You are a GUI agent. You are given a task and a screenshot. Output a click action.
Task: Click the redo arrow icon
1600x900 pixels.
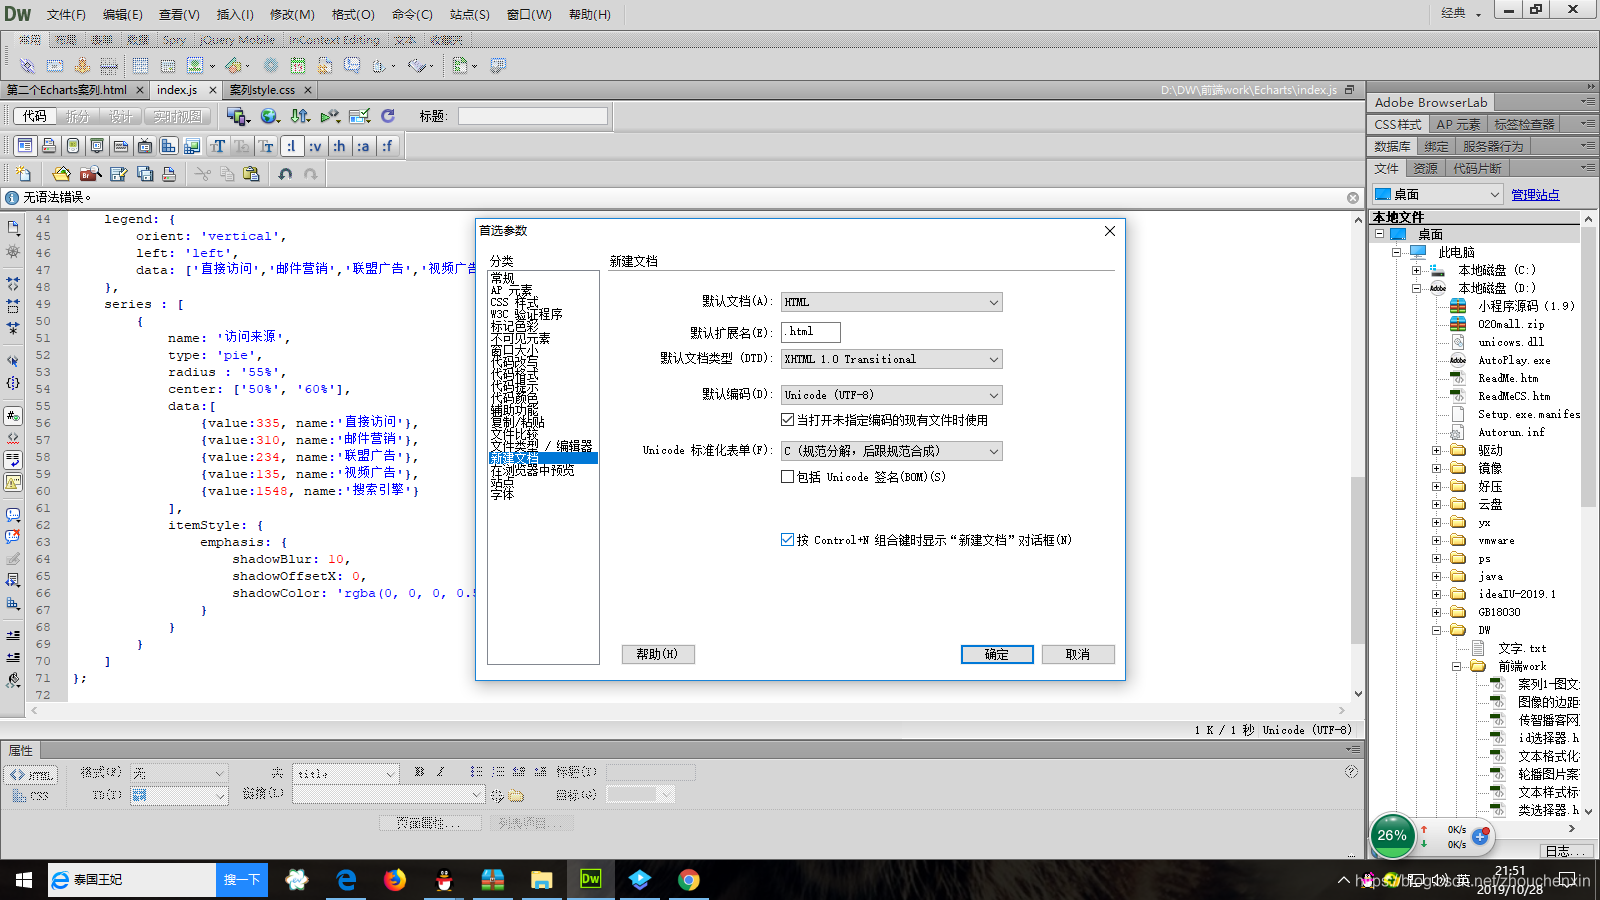click(310, 174)
